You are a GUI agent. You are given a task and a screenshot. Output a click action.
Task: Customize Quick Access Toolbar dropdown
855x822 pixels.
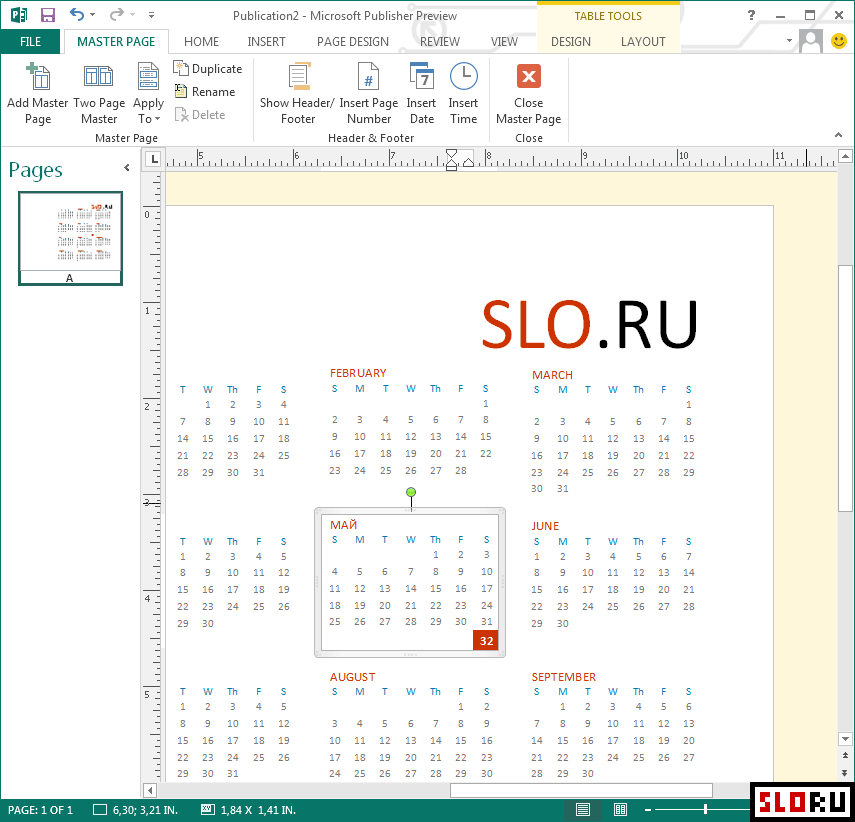151,15
